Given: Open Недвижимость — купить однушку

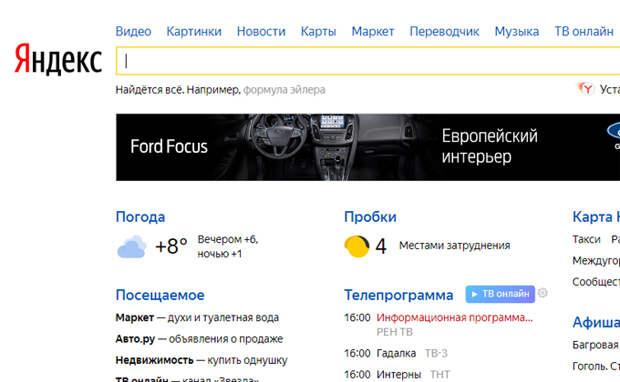Looking at the screenshot, I should click(201, 360).
